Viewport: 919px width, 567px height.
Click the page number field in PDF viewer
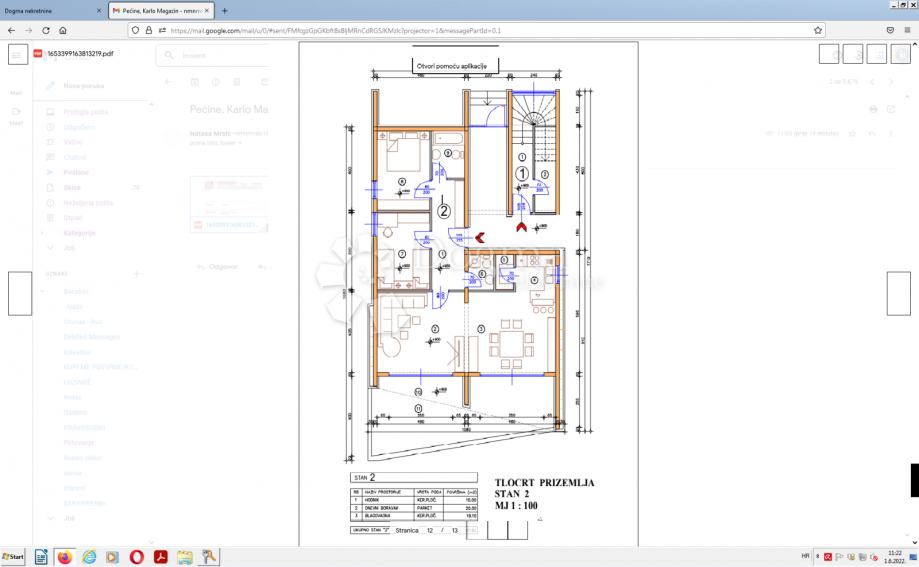(431, 531)
